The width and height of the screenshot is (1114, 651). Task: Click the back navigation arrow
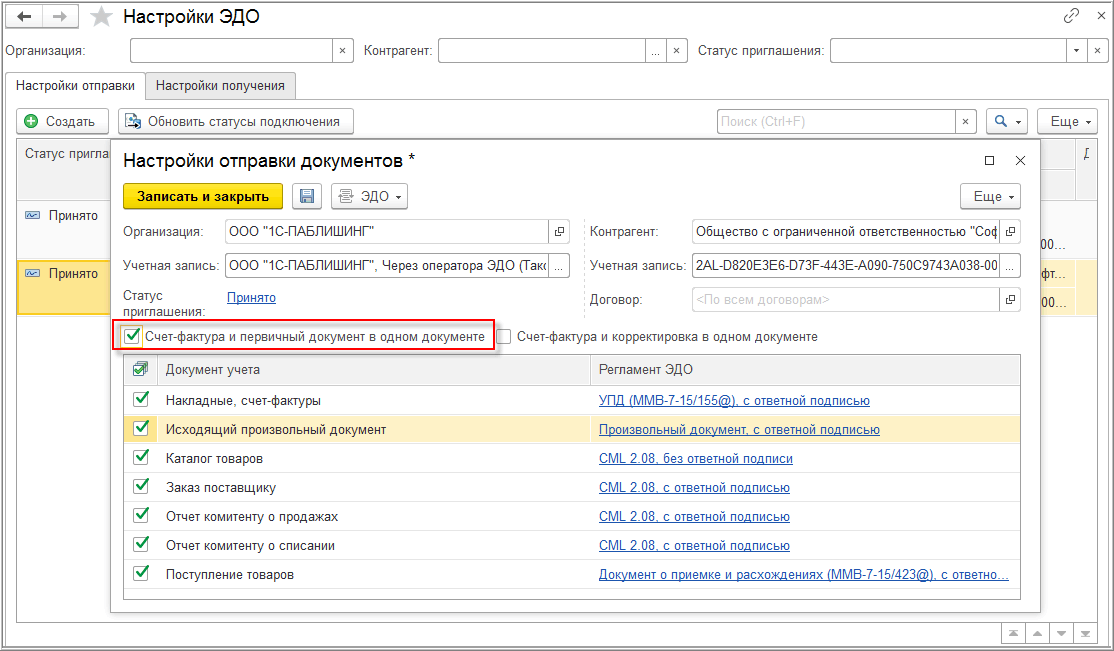pyautogui.click(x=25, y=17)
